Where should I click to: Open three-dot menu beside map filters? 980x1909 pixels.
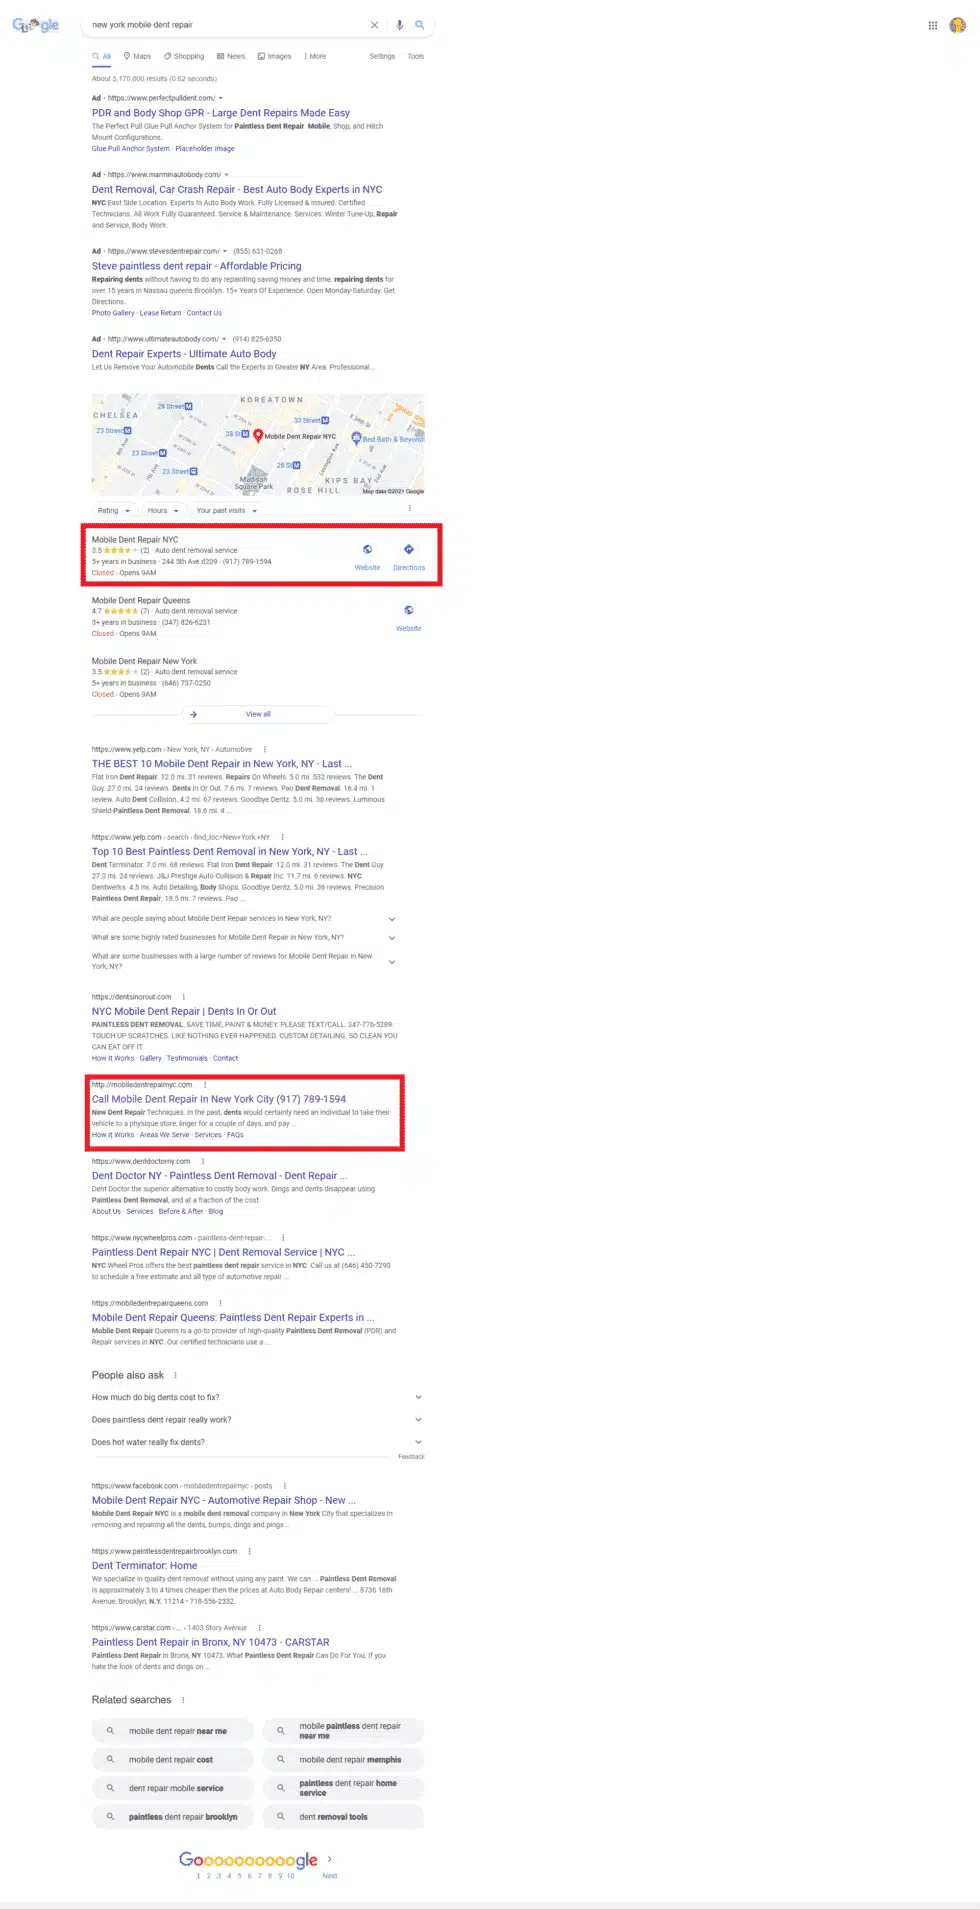pos(410,508)
